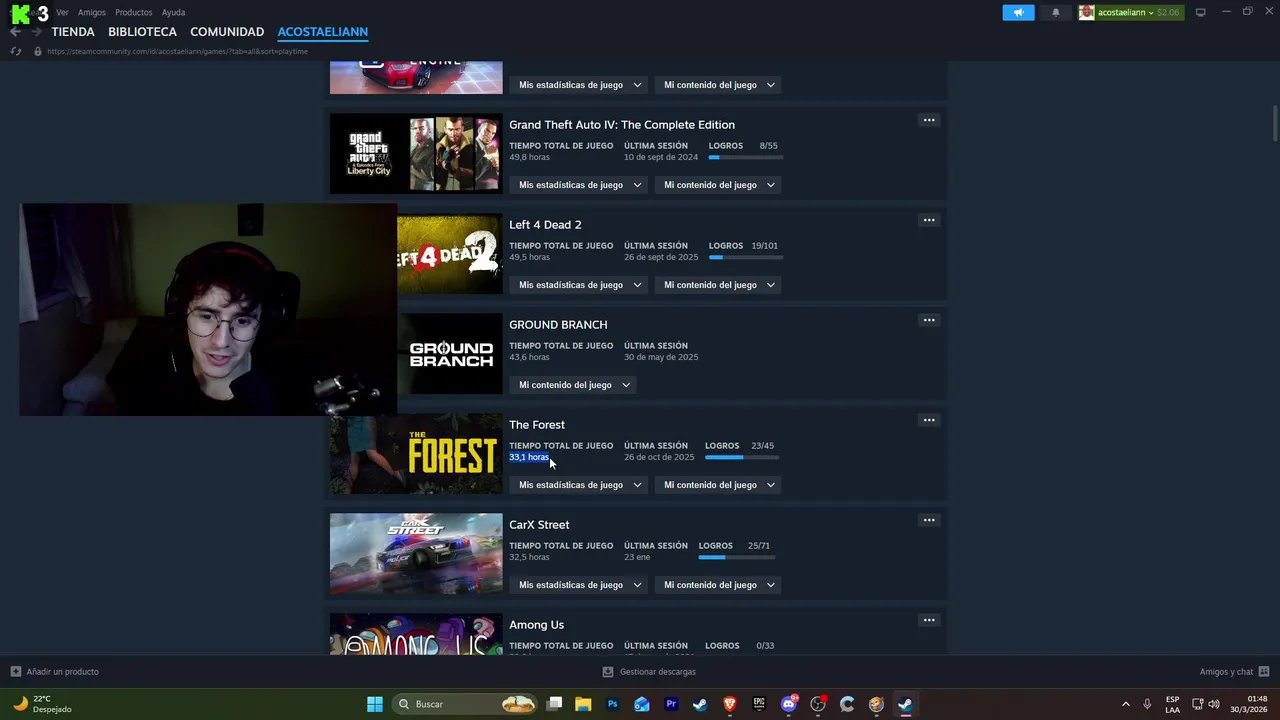Image resolution: width=1280 pixels, height=720 pixels.
Task: Open Discord from the taskbar
Action: (789, 704)
